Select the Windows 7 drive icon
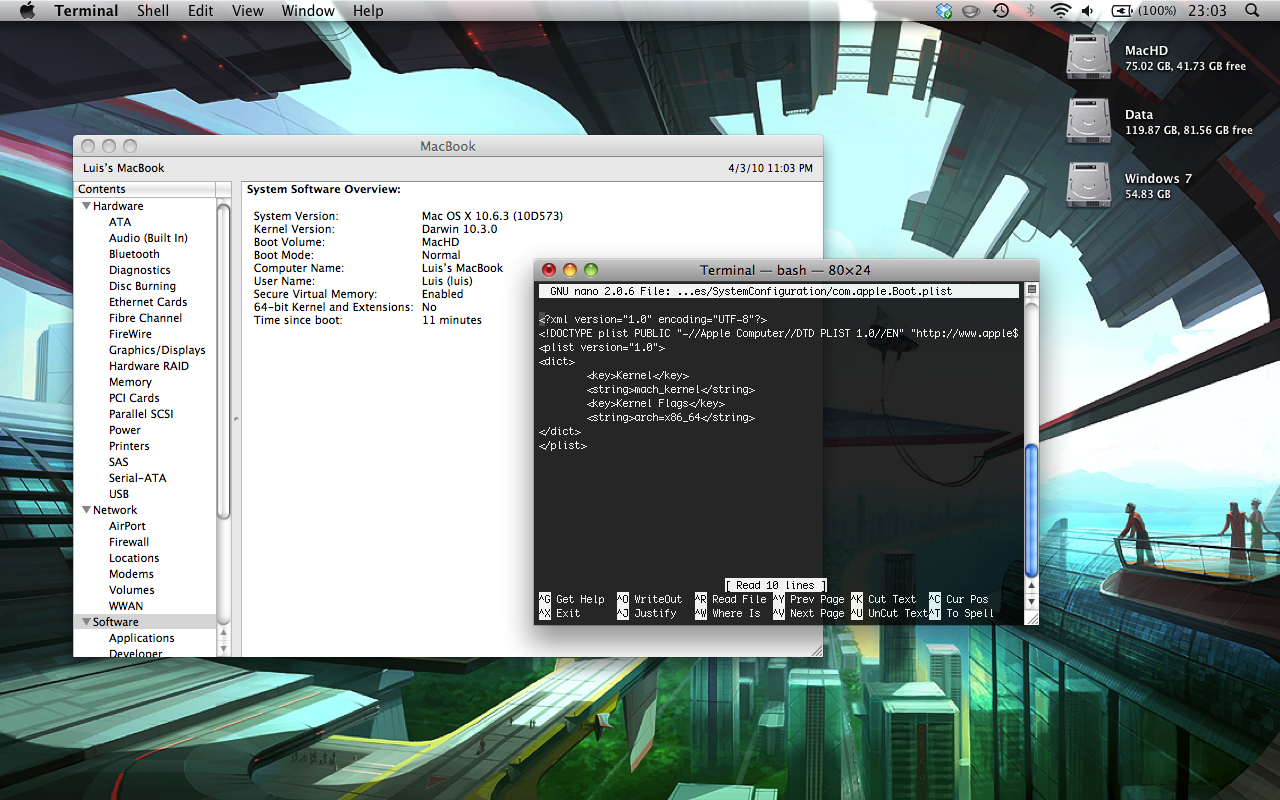The width and height of the screenshot is (1280, 800). click(x=1088, y=185)
